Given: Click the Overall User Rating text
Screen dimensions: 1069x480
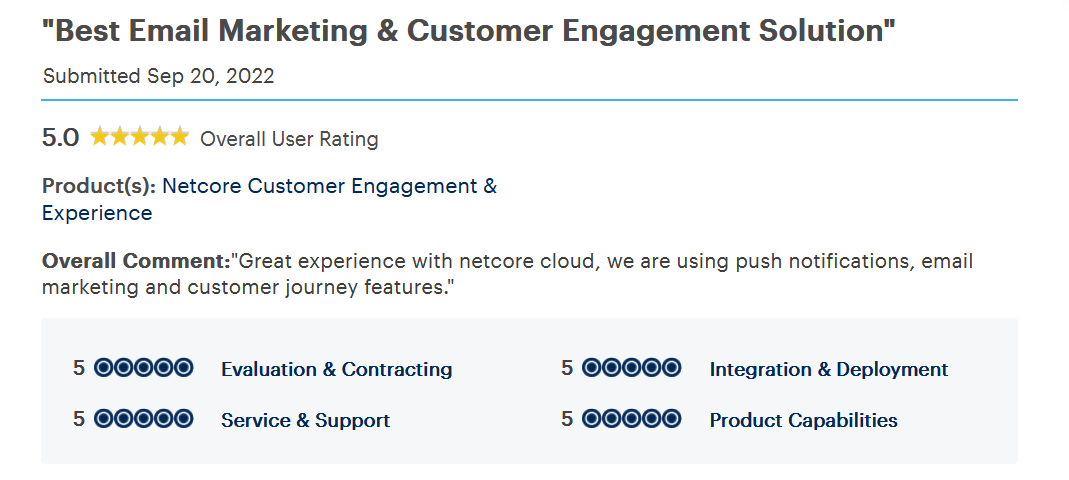Looking at the screenshot, I should pos(289,139).
